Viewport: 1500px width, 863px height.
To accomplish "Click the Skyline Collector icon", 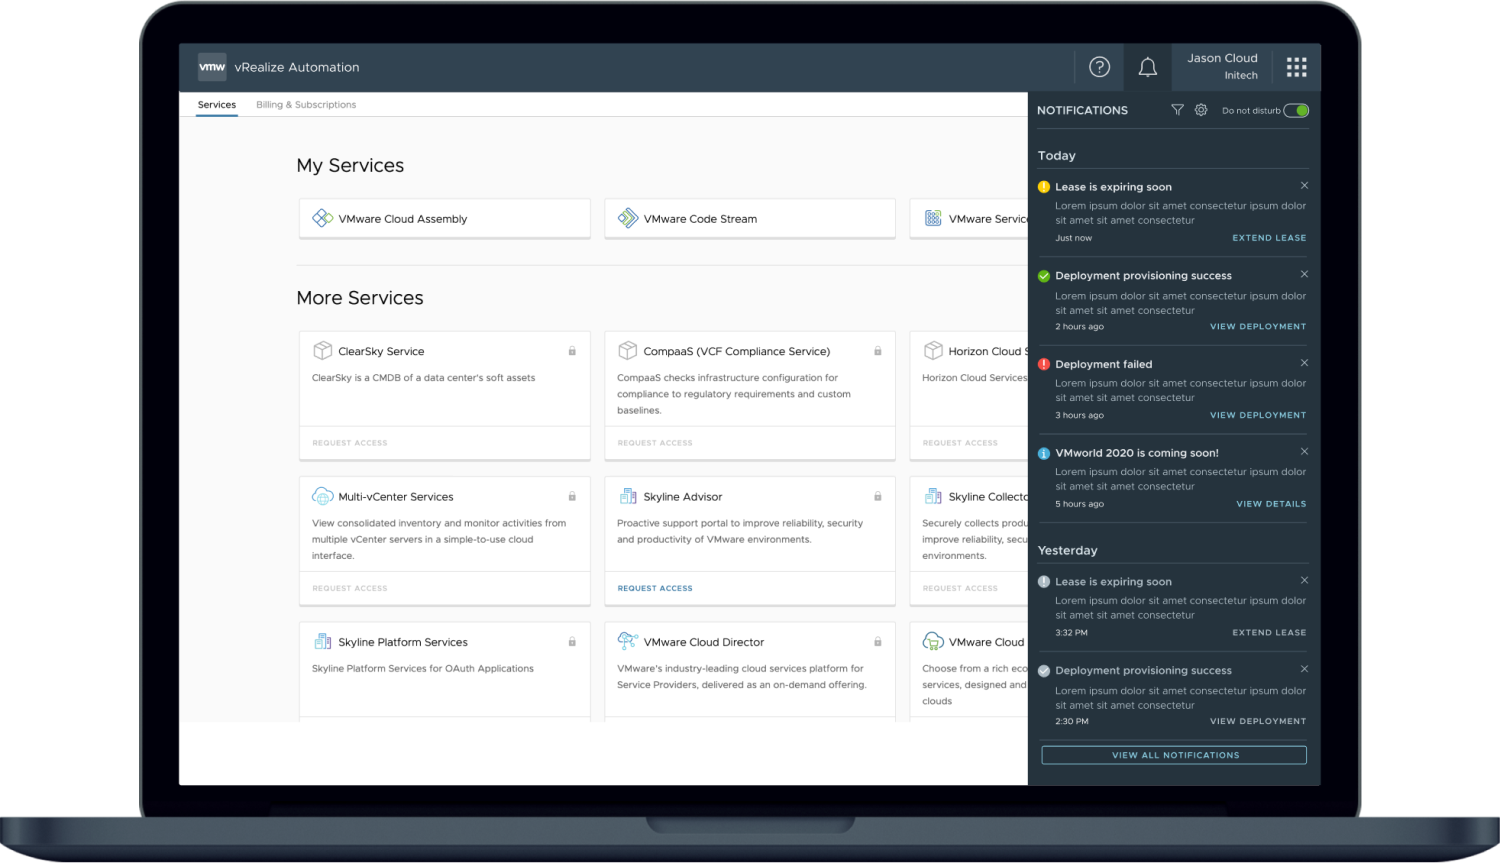I will (x=933, y=496).
